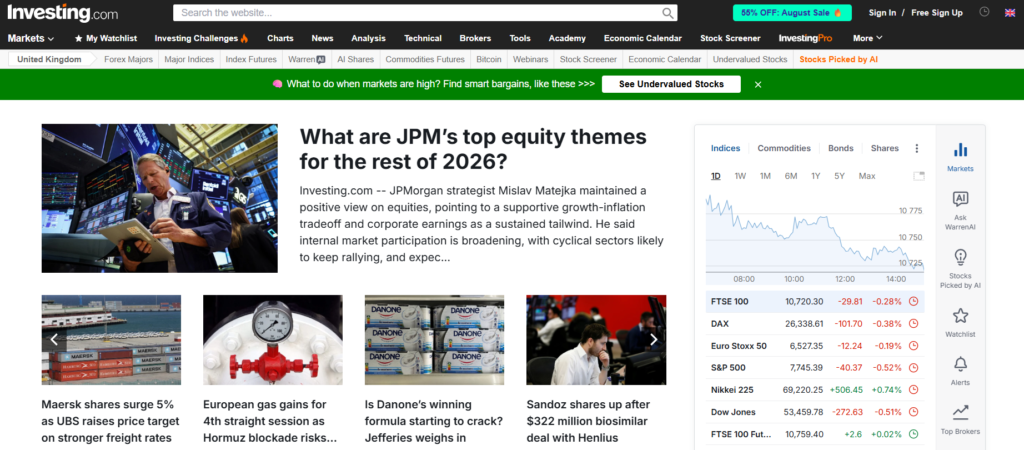Select the 6M chart range
The image size is (1024, 450).
791,176
